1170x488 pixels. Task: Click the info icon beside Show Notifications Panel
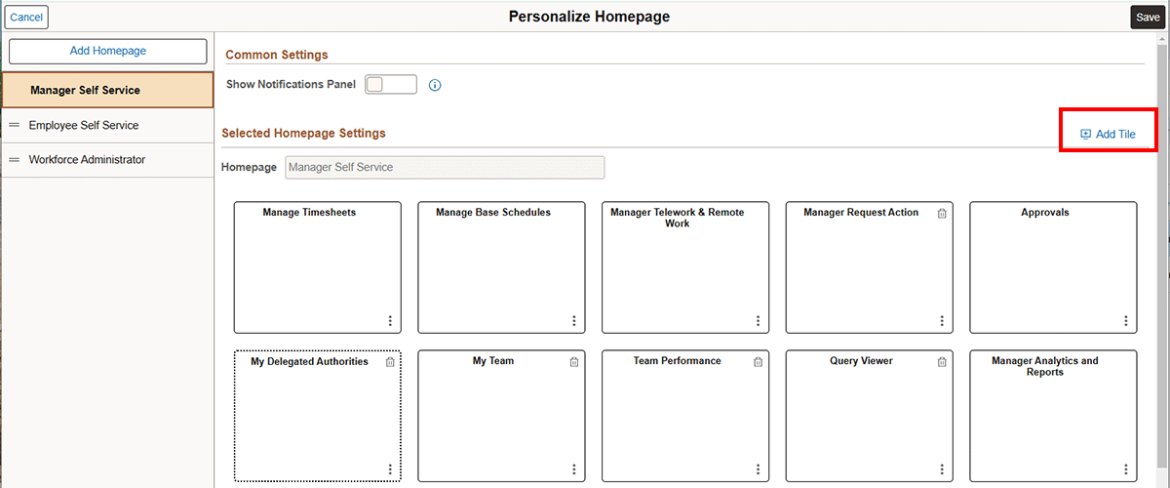coord(435,85)
